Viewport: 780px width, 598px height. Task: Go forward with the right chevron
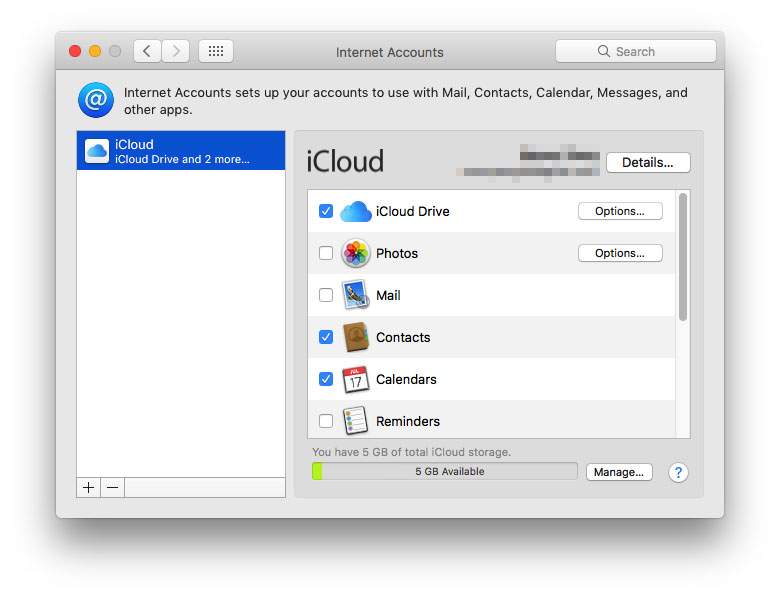tap(176, 51)
